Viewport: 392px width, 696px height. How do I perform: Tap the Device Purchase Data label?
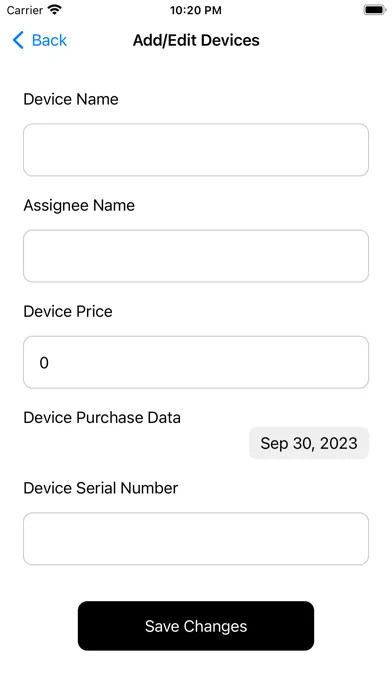(x=102, y=418)
